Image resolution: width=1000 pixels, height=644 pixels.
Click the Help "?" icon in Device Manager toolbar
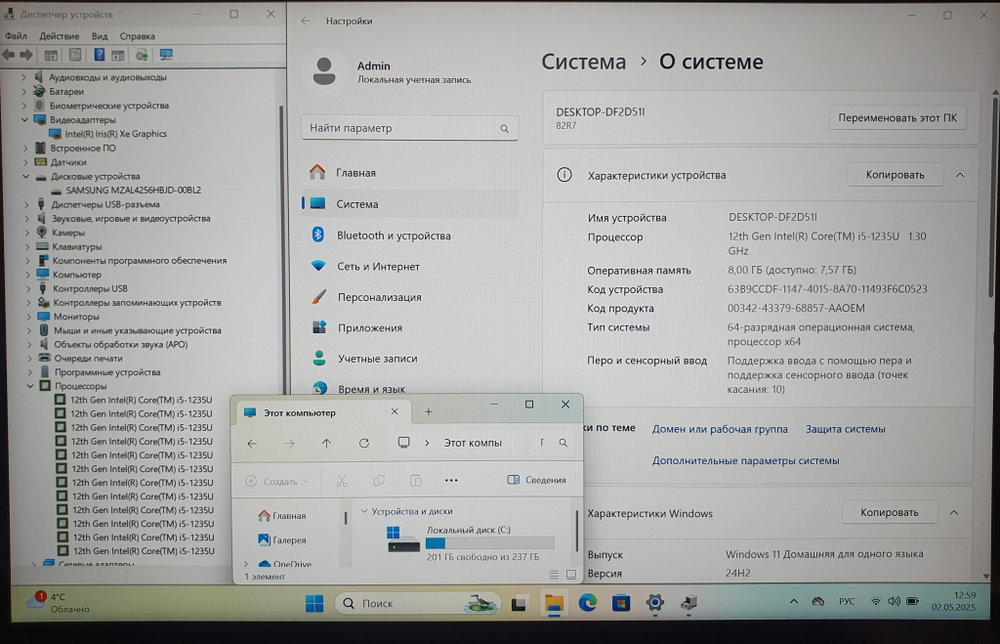pyautogui.click(x=100, y=53)
